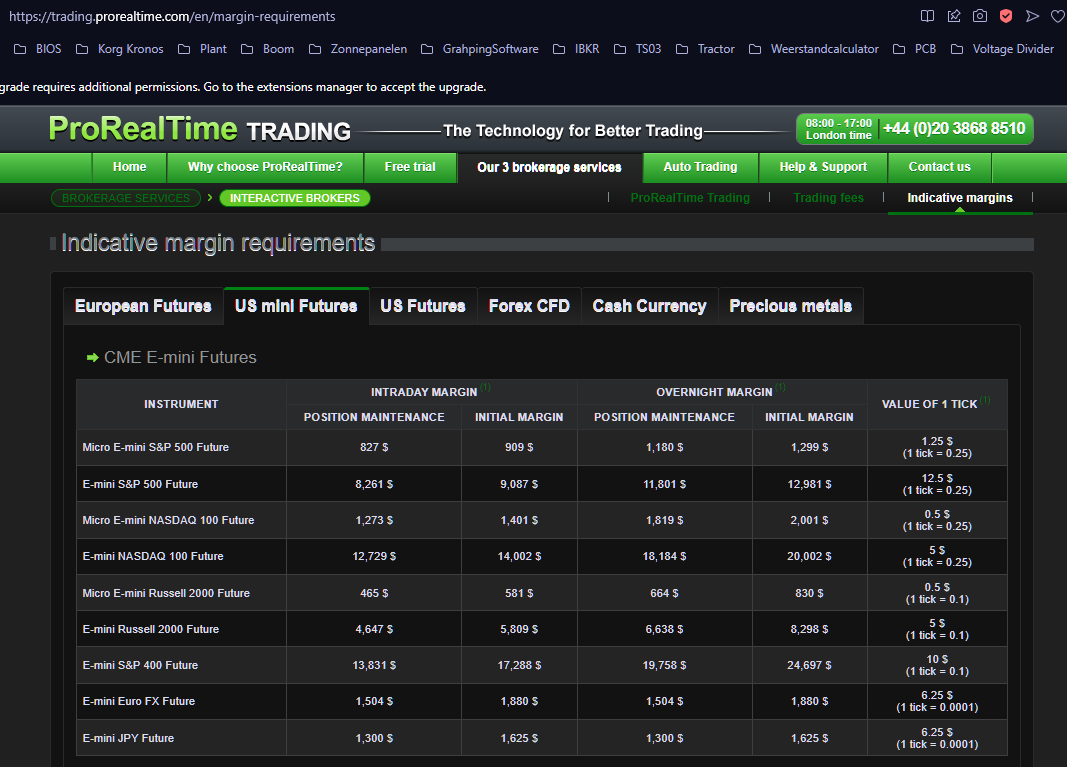This screenshot has height=767, width=1067.
Task: Click the 19,758 $ overnight maintenance value
Action: coord(664,665)
